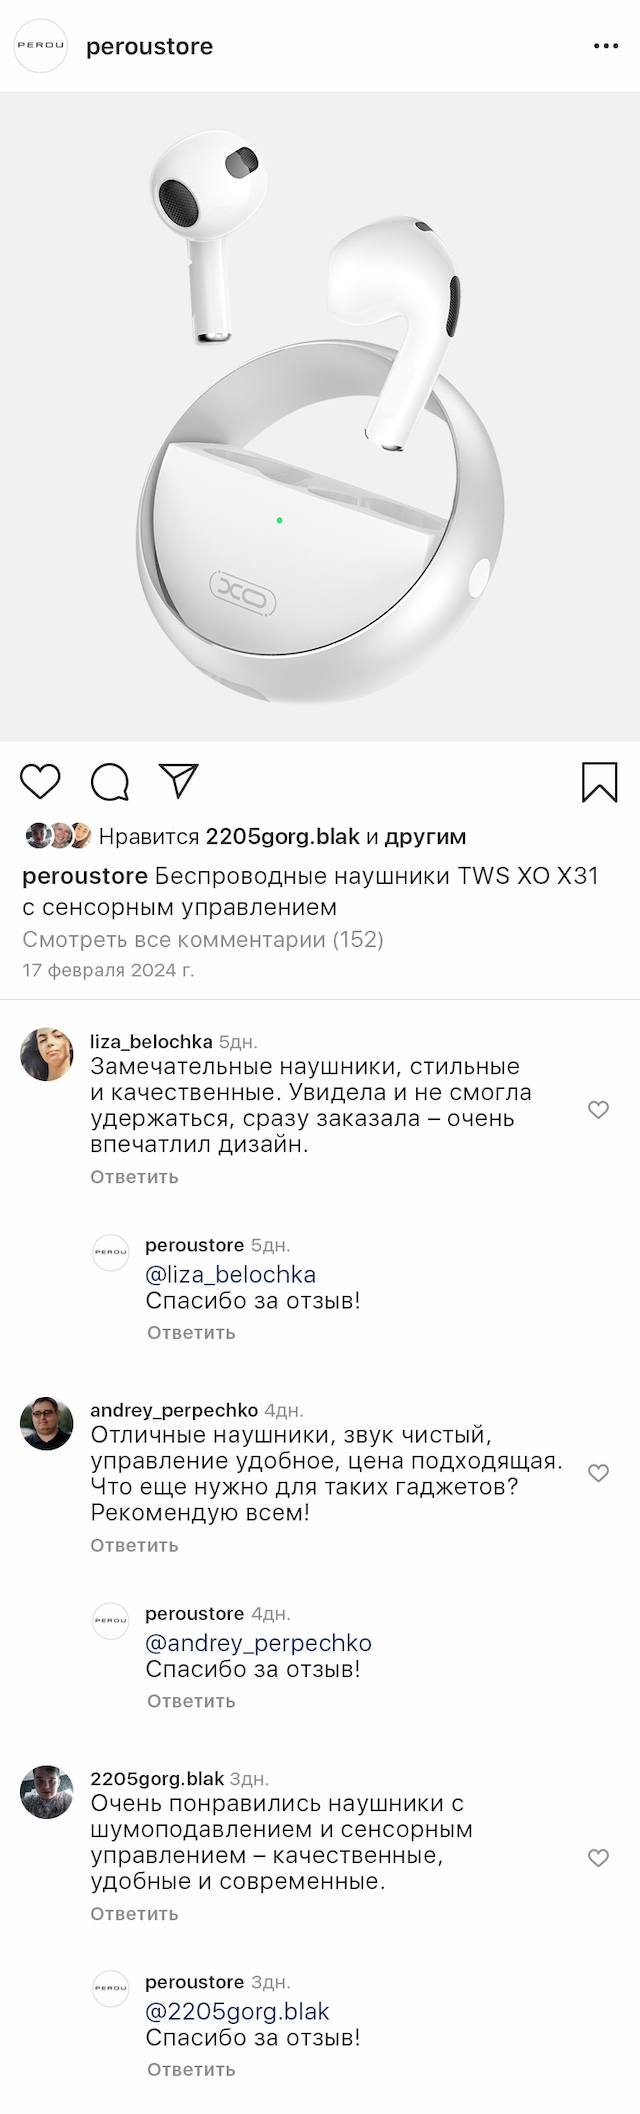The height and width of the screenshot is (2114, 640).
Task: Share the post with paper plane icon
Action: tap(179, 781)
